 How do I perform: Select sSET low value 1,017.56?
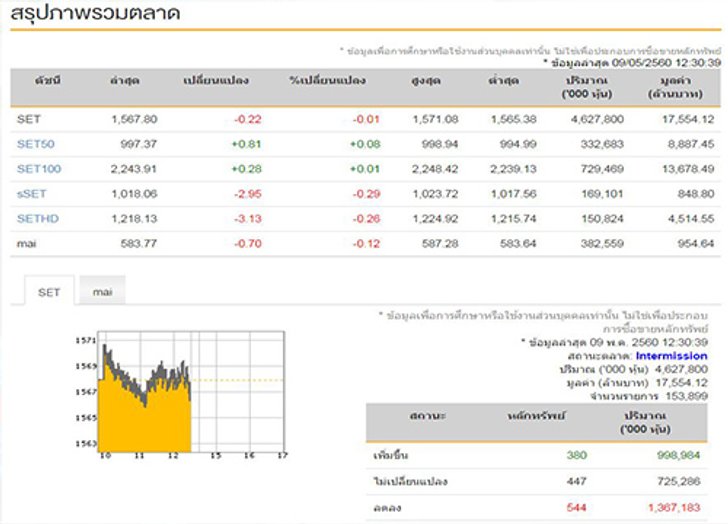pos(514,194)
